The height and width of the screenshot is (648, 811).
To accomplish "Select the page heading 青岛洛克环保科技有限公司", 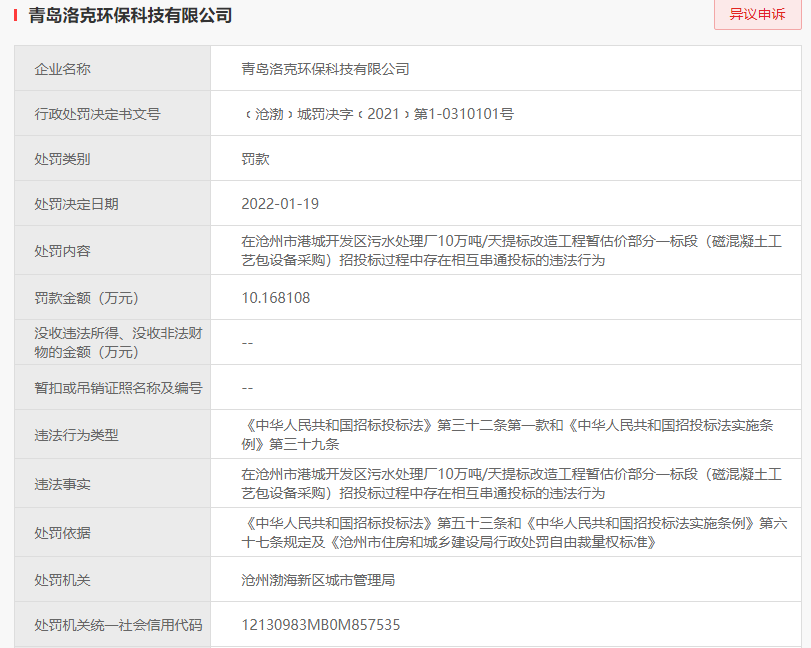I will point(130,16).
